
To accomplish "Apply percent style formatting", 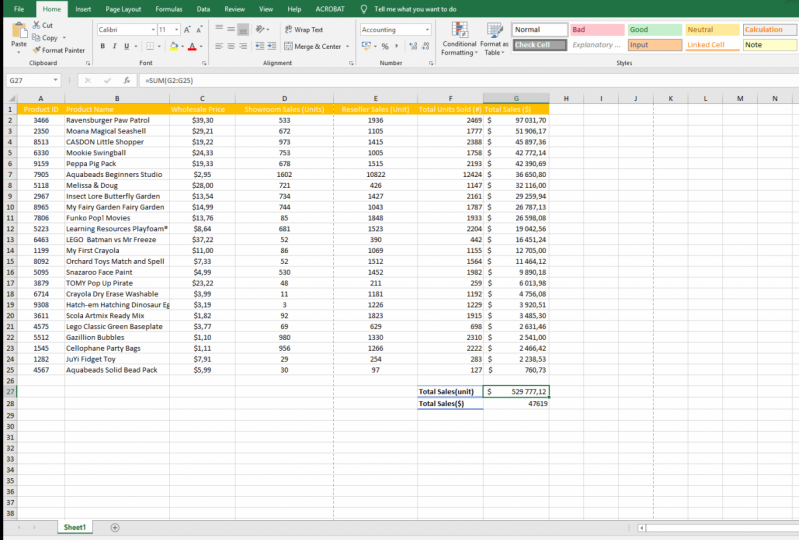I will pyautogui.click(x=385, y=46).
